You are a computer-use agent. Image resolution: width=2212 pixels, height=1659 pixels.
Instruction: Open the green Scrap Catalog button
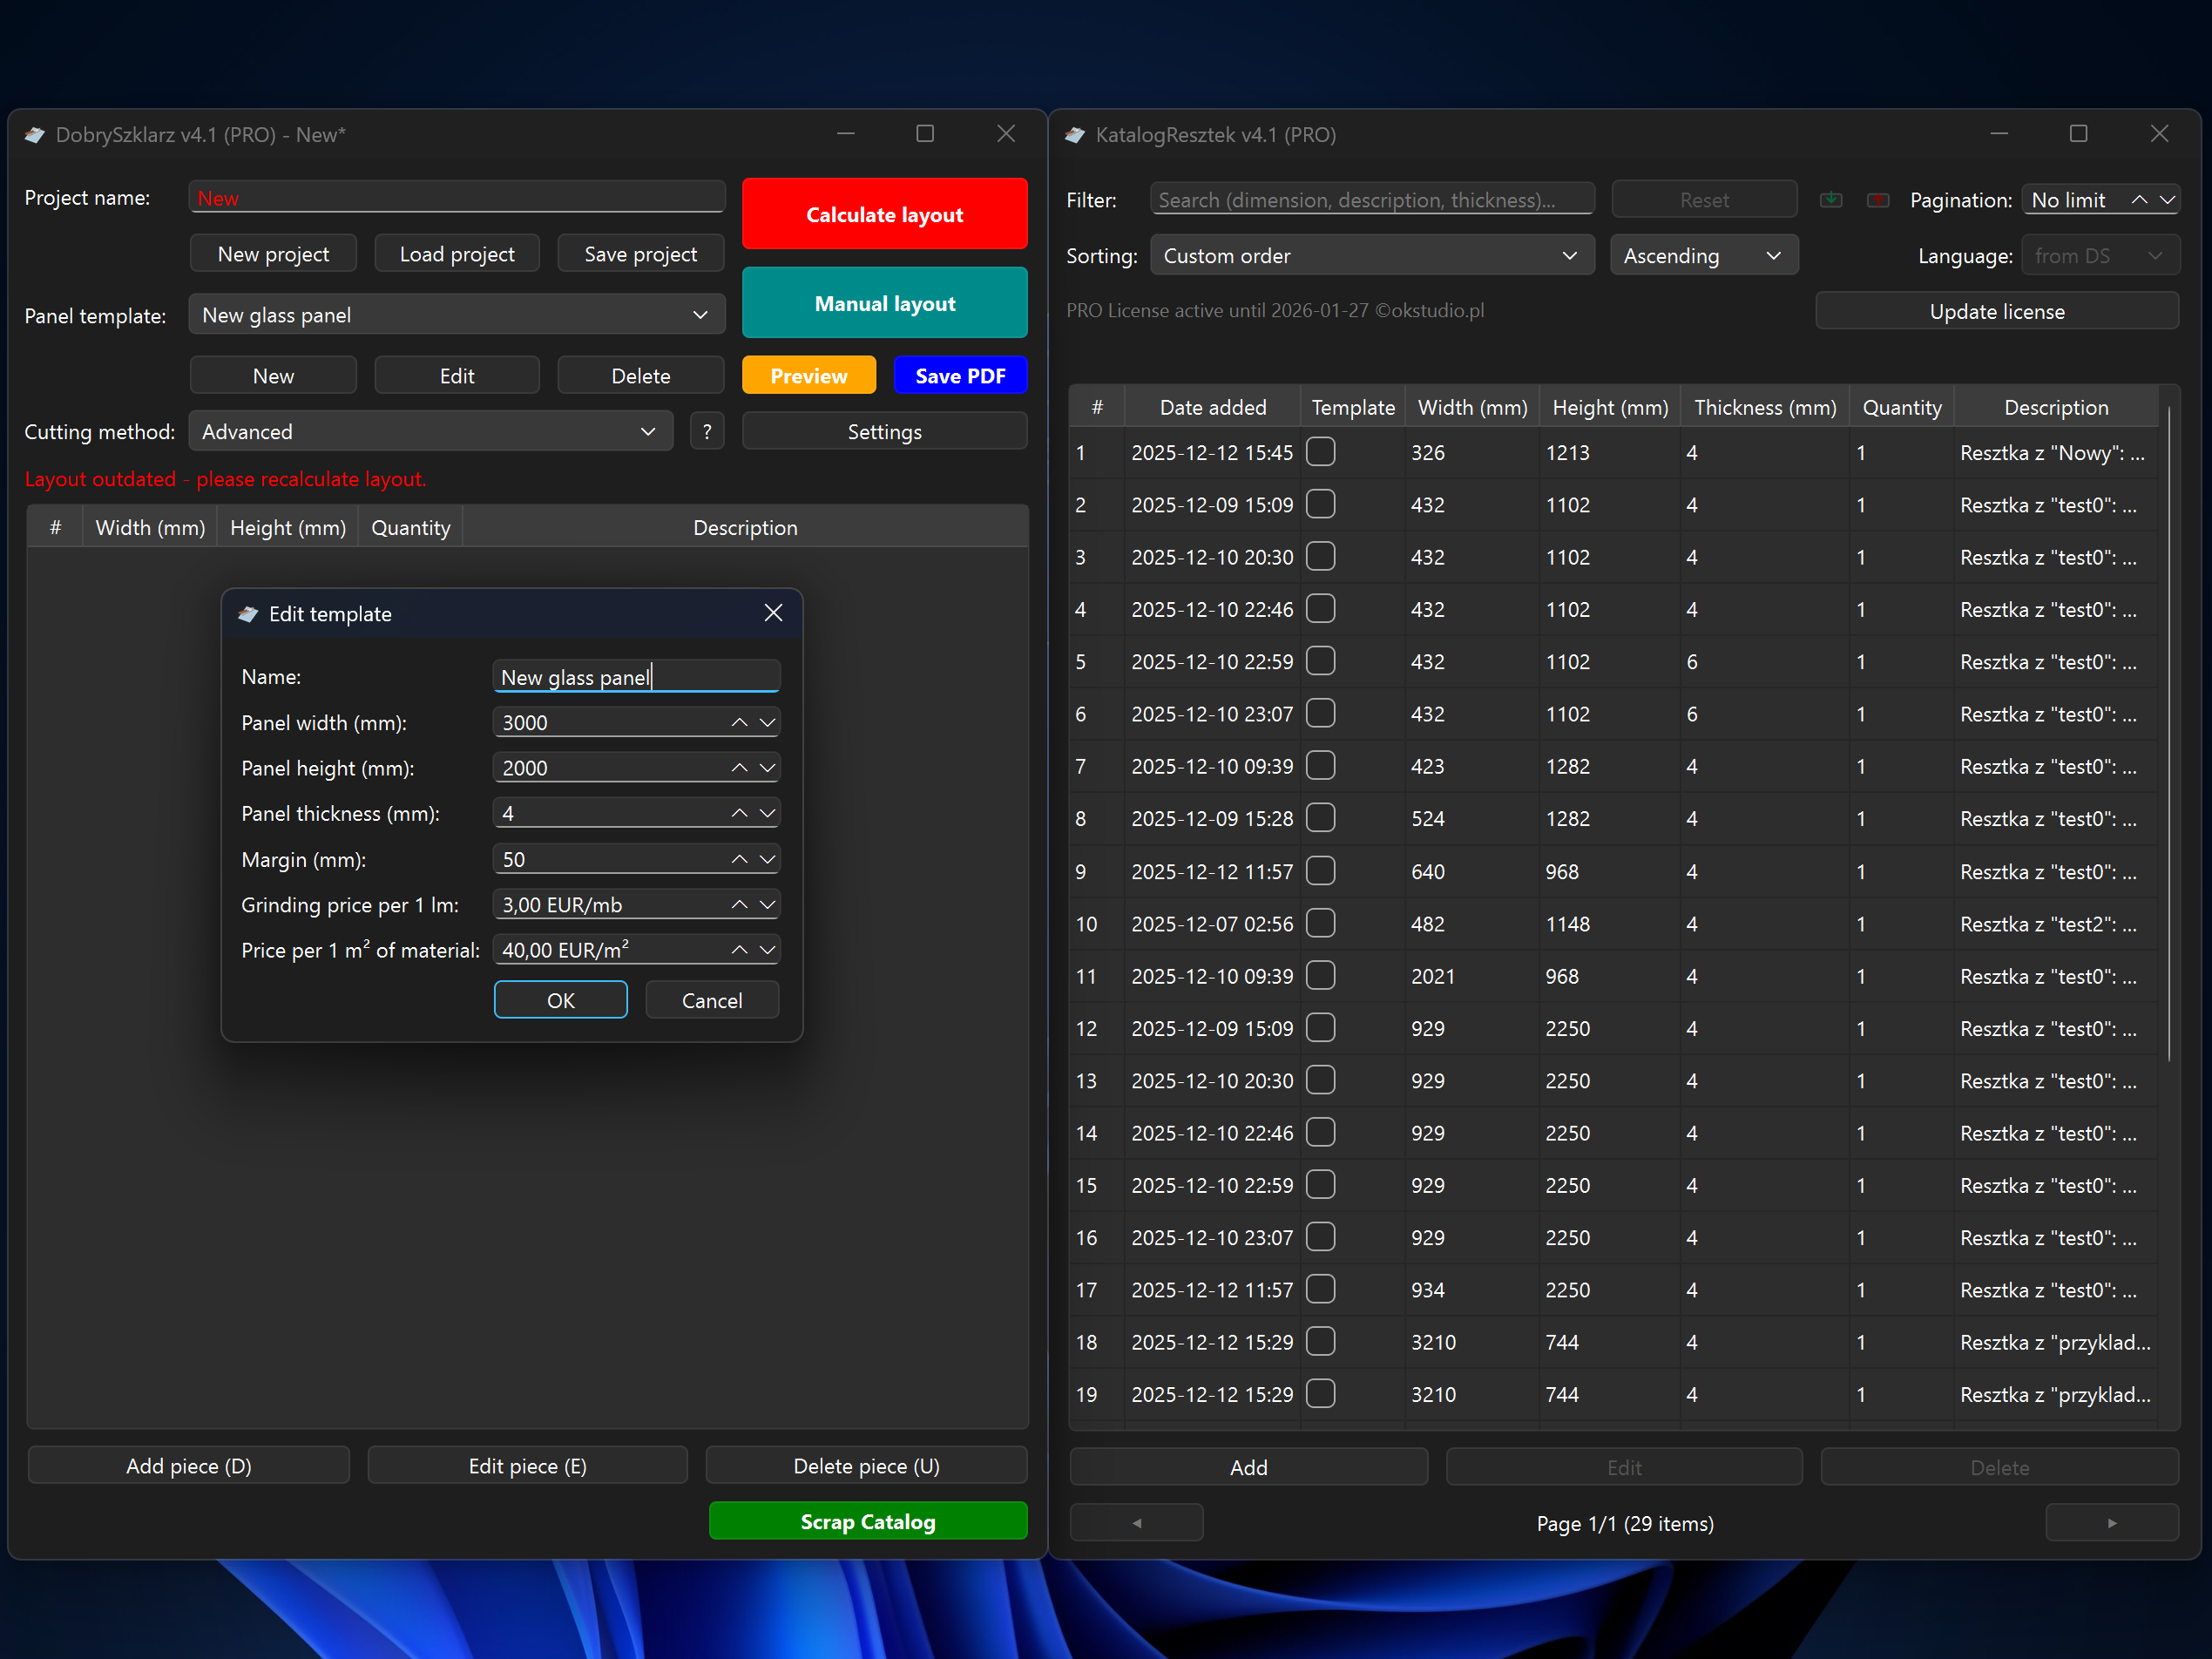coord(867,1521)
